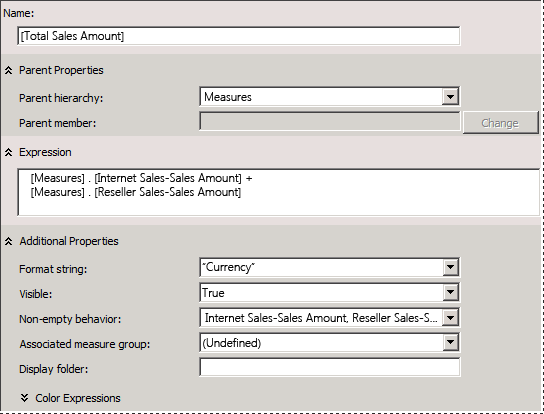This screenshot has width=544, height=414.
Task: Collapse the Expression section
Action: tap(9, 152)
